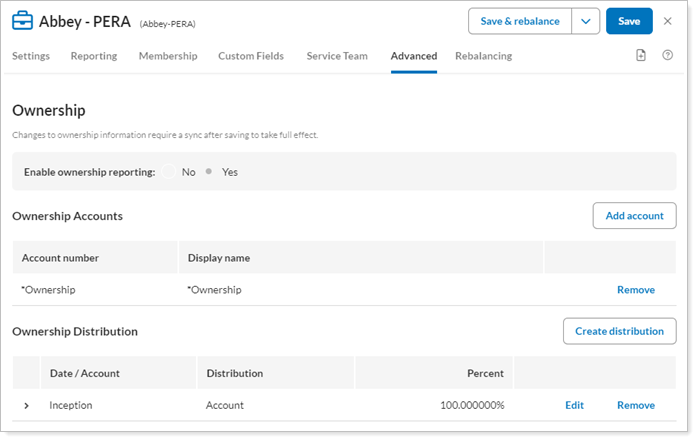Expand the Inception distribution row

tap(27, 406)
